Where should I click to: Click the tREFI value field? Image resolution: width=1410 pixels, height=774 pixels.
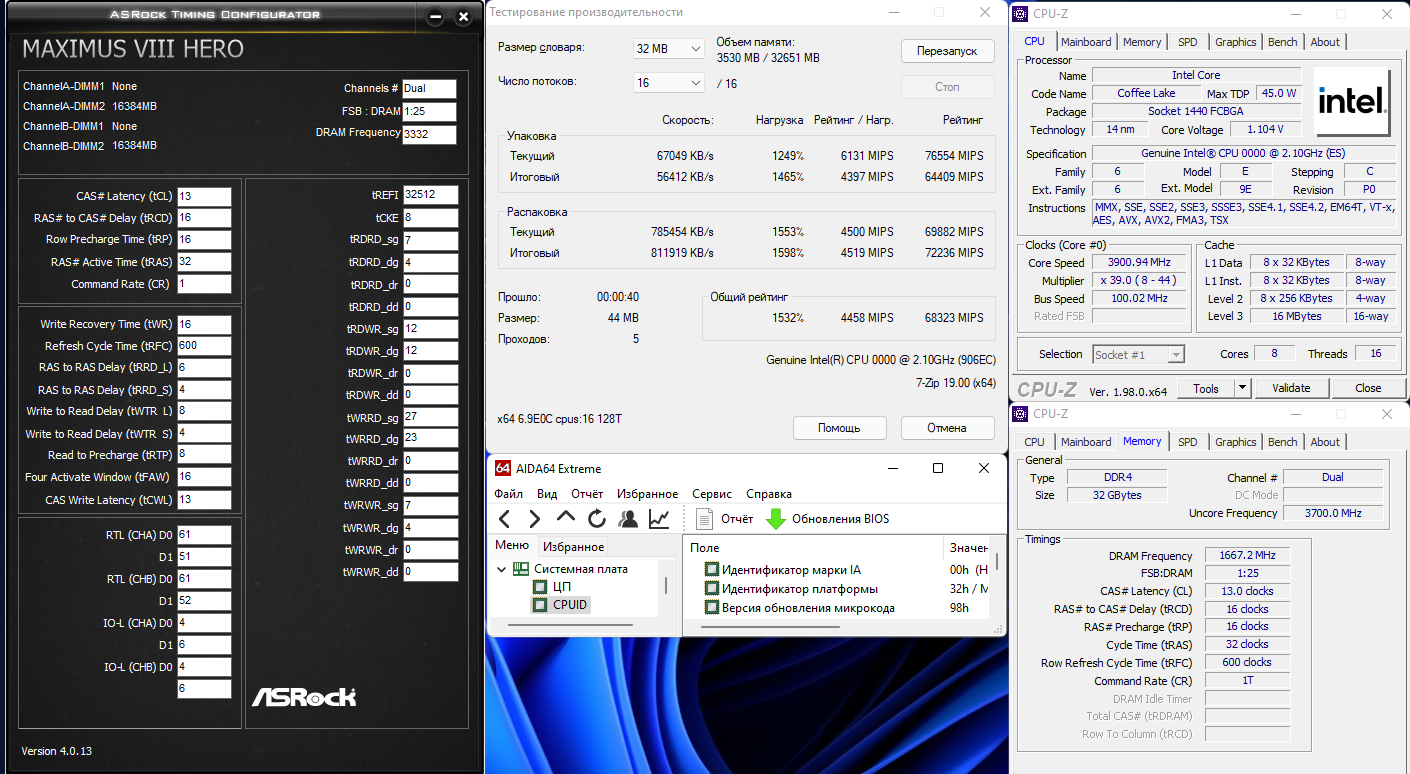click(431, 195)
